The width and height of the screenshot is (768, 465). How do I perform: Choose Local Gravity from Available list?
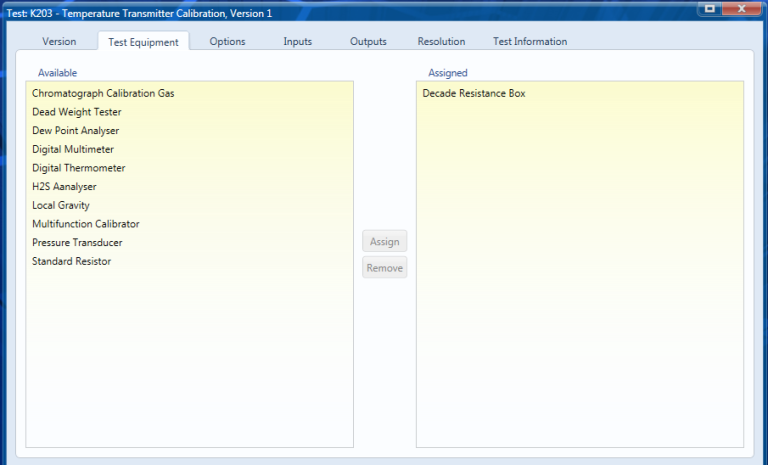(x=61, y=205)
